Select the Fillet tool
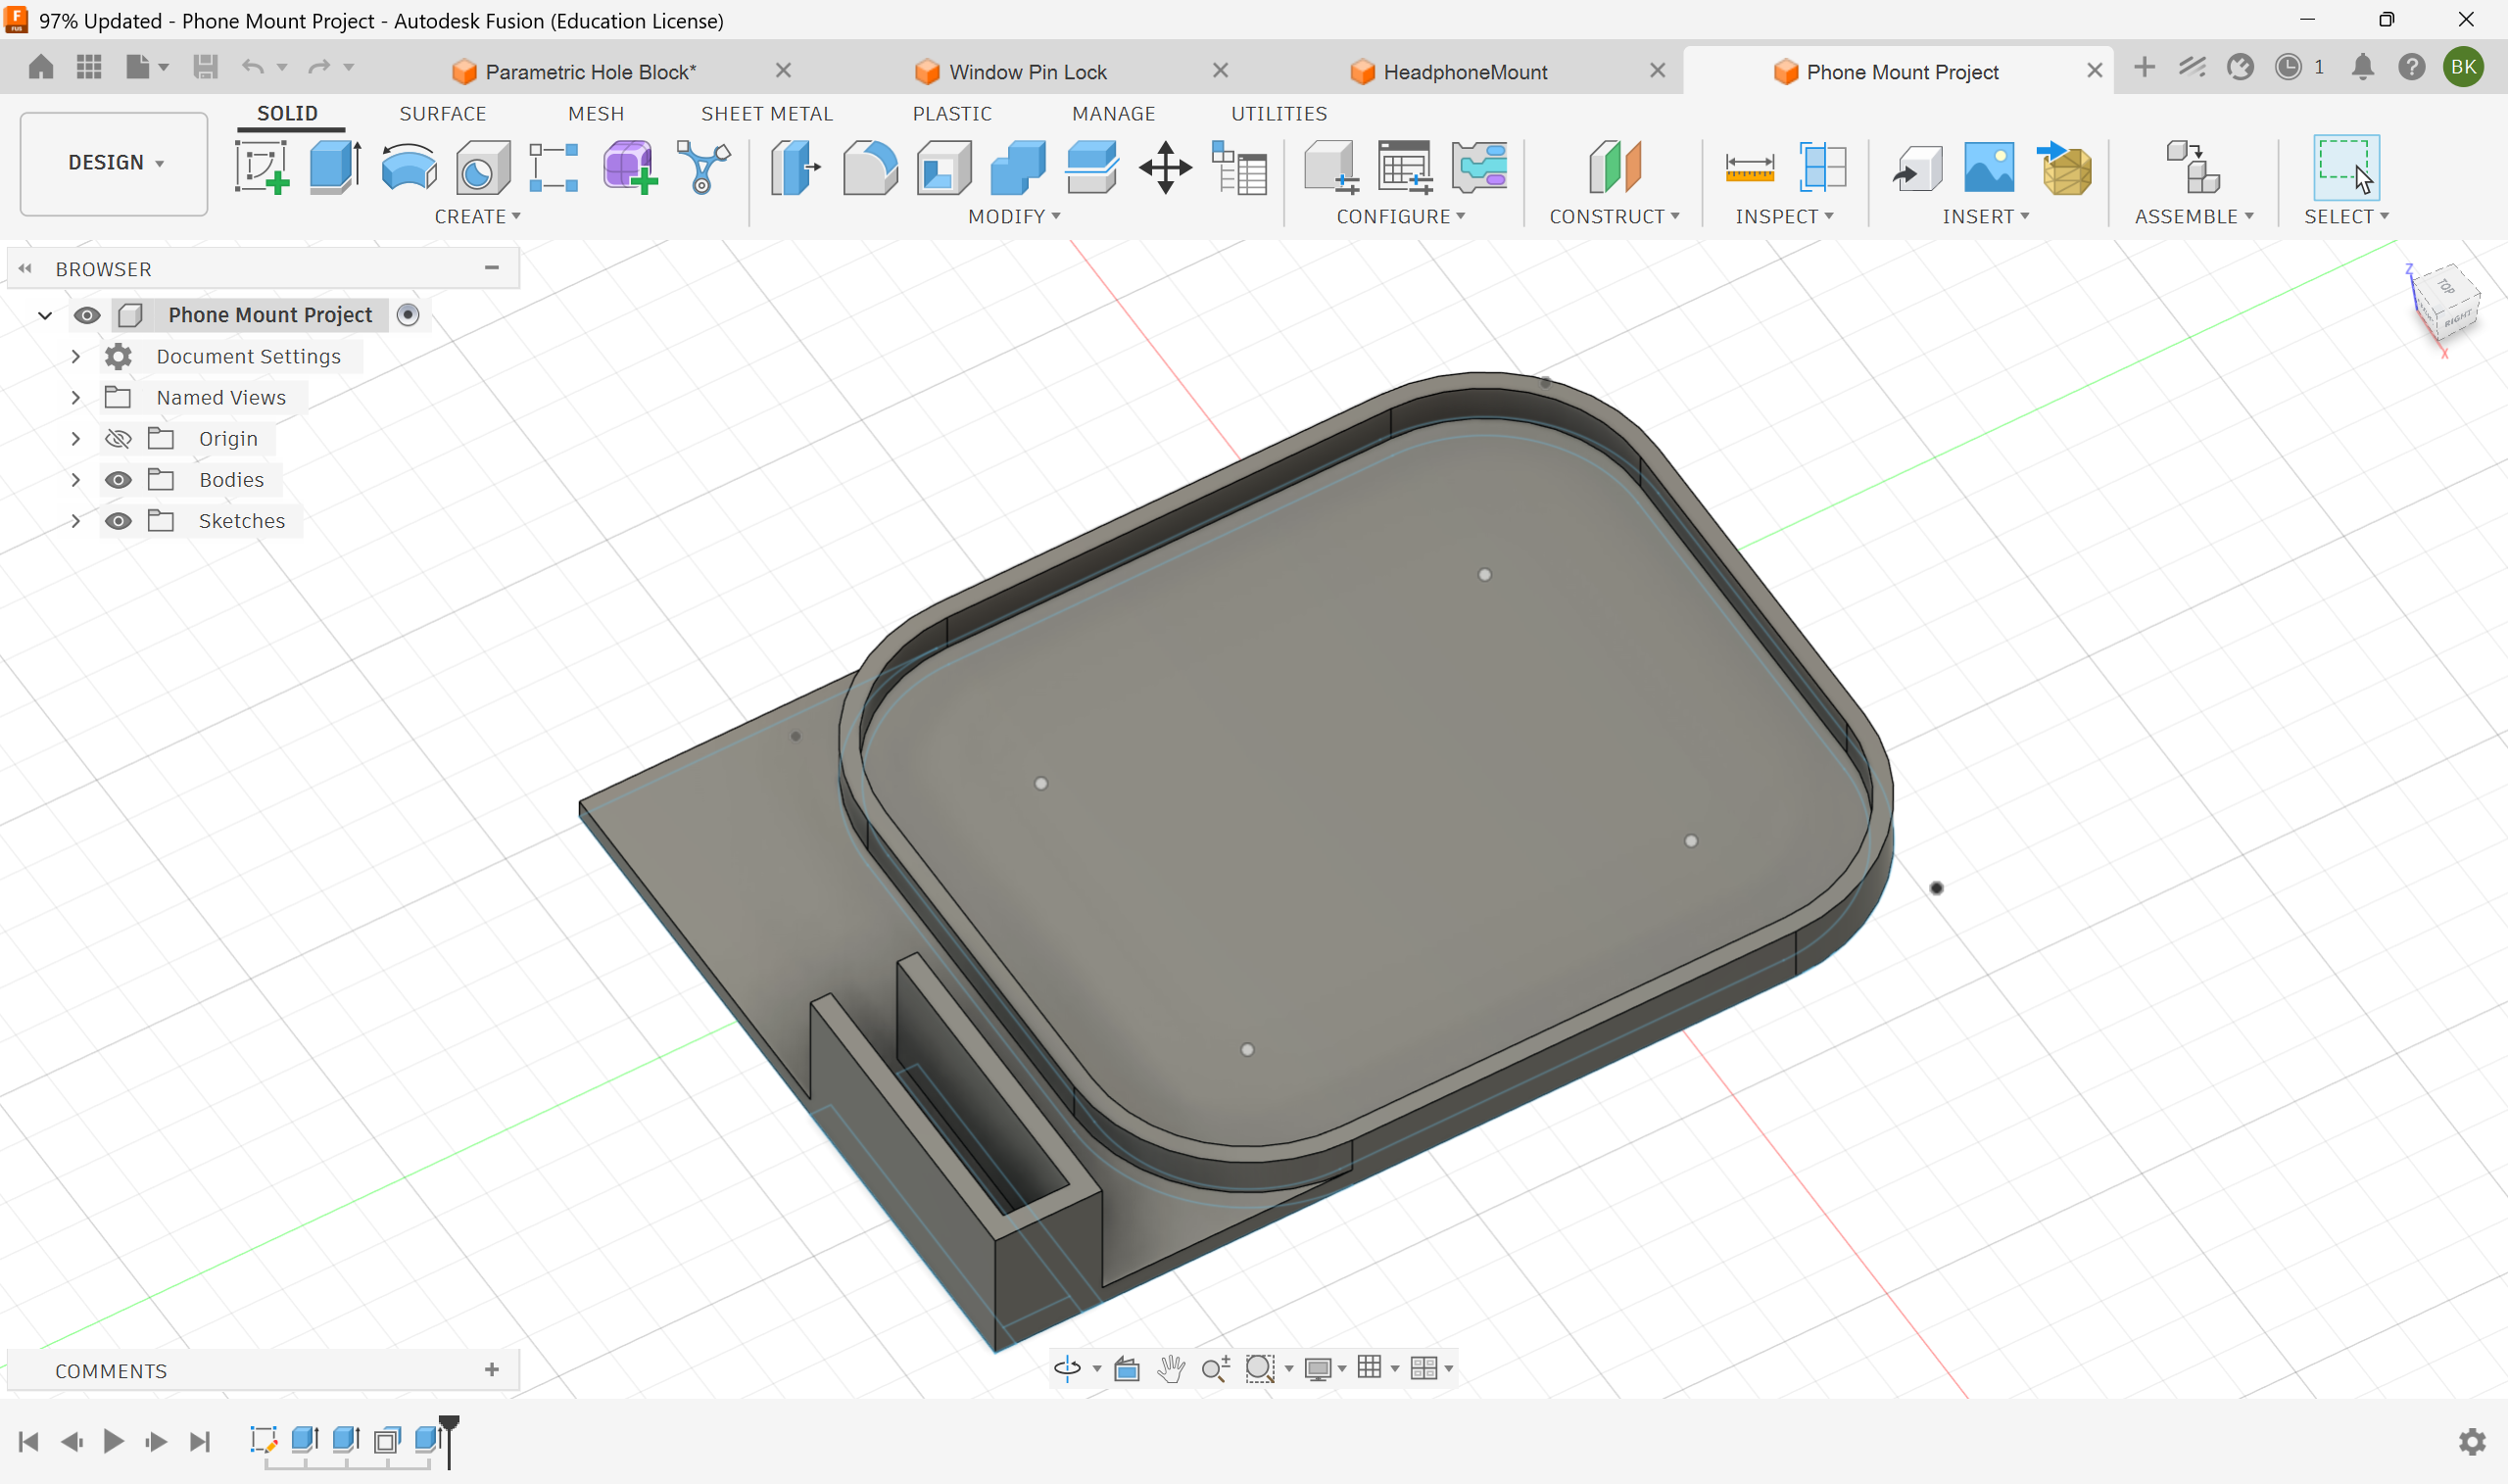This screenshot has width=2508, height=1484. point(869,167)
